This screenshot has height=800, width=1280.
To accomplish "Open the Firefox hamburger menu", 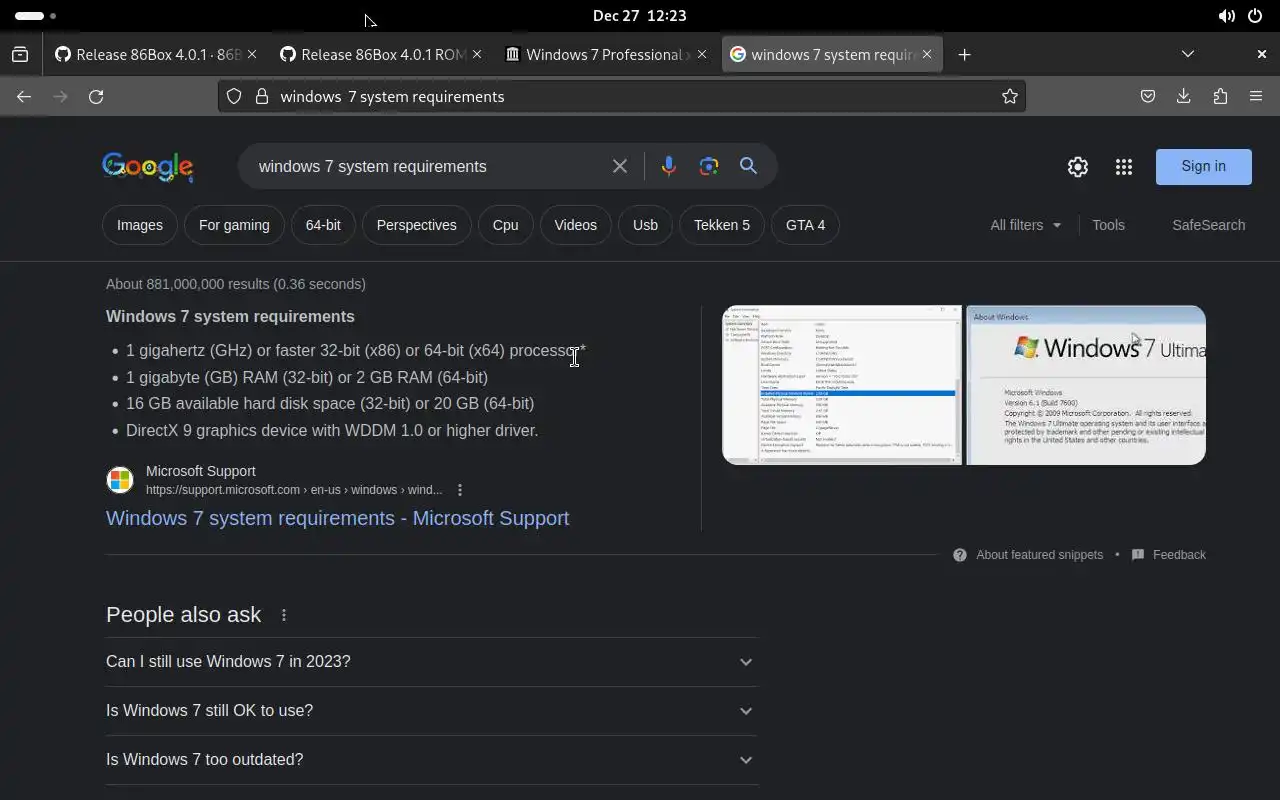I will 1256,96.
